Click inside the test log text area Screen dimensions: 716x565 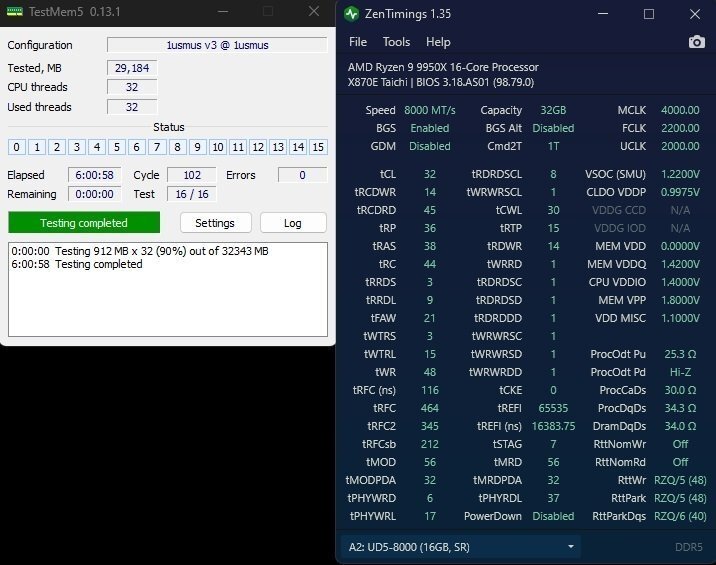[167, 300]
